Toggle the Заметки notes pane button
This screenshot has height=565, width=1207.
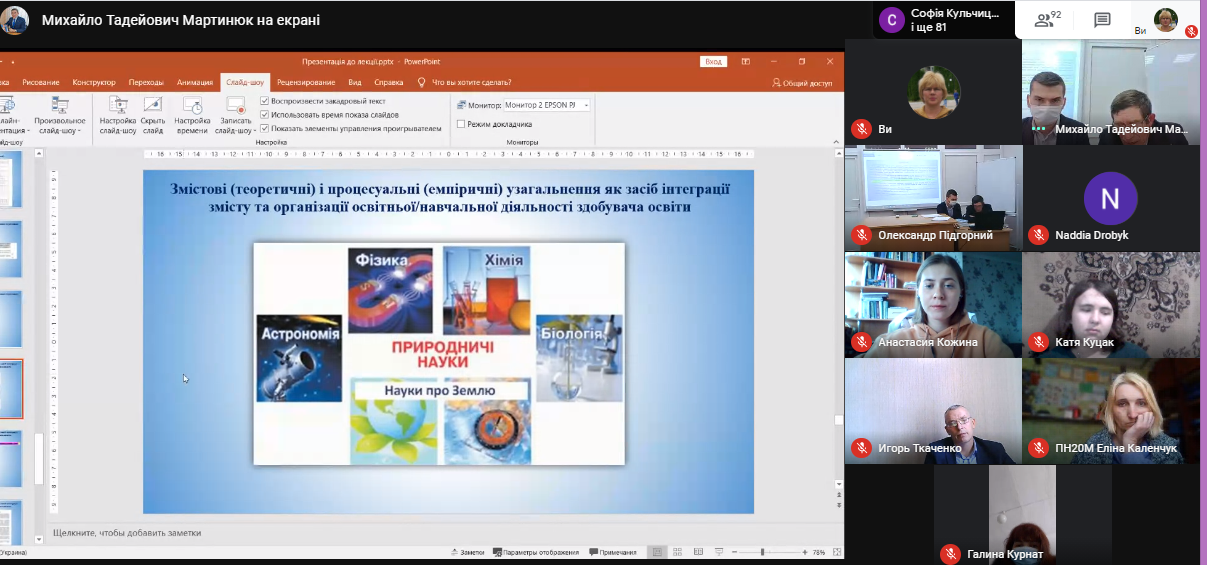(468, 552)
